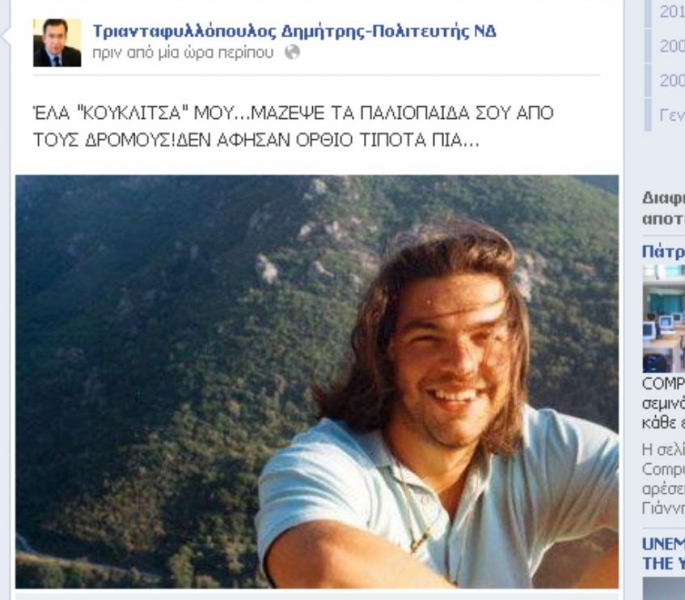Click the globe privacy icon beside the timestamp
685x600 pixels.
(x=292, y=52)
